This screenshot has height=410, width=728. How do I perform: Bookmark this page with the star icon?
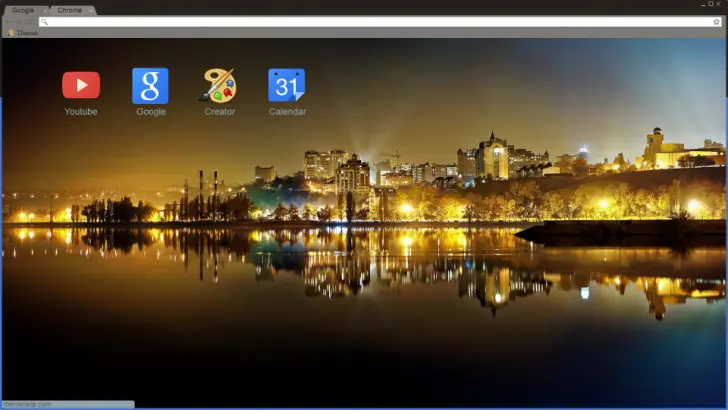[x=716, y=21]
